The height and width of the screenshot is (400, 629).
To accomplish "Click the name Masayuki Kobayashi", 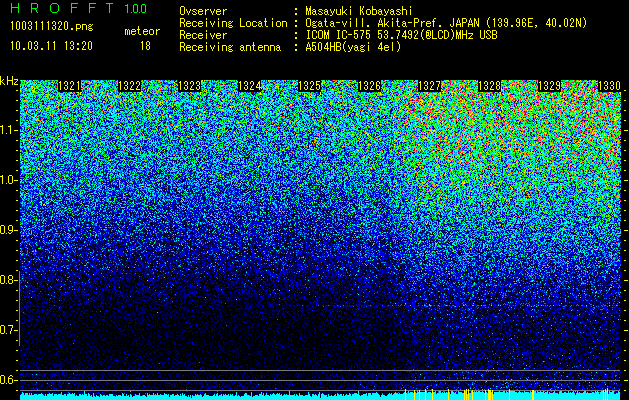I will [x=359, y=11].
